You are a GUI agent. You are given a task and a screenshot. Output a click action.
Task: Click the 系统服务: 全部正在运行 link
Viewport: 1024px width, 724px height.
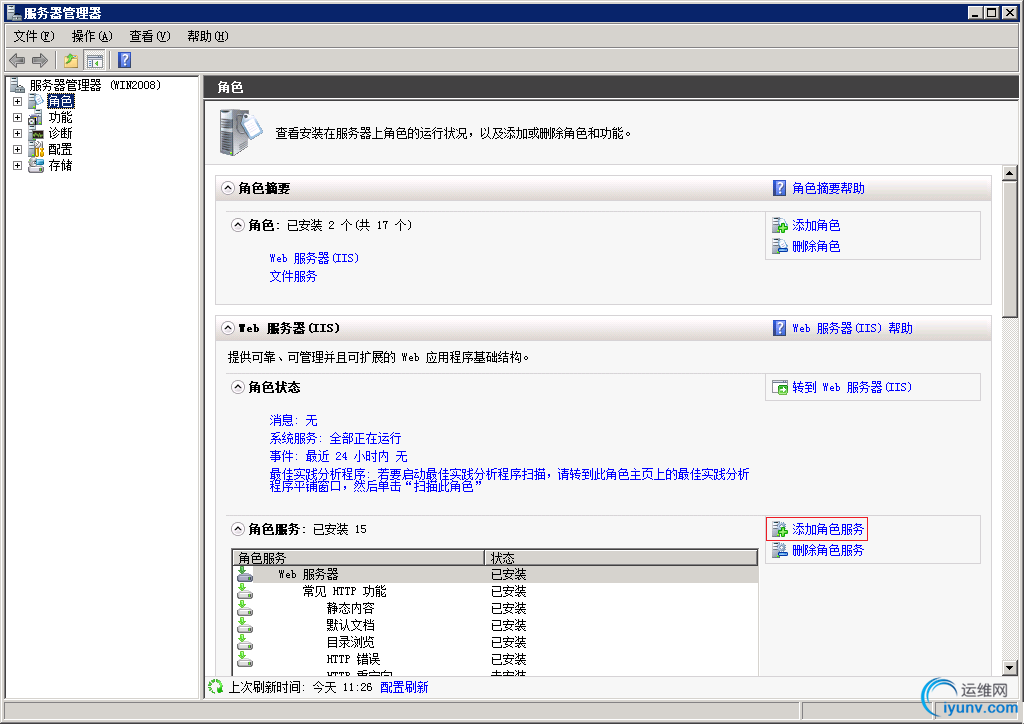(x=335, y=438)
